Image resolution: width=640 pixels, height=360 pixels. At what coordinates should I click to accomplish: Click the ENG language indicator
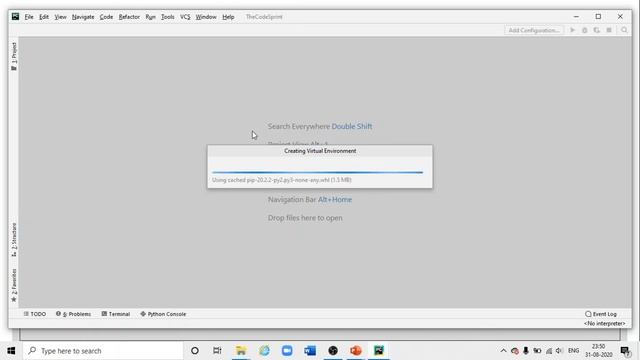573,351
